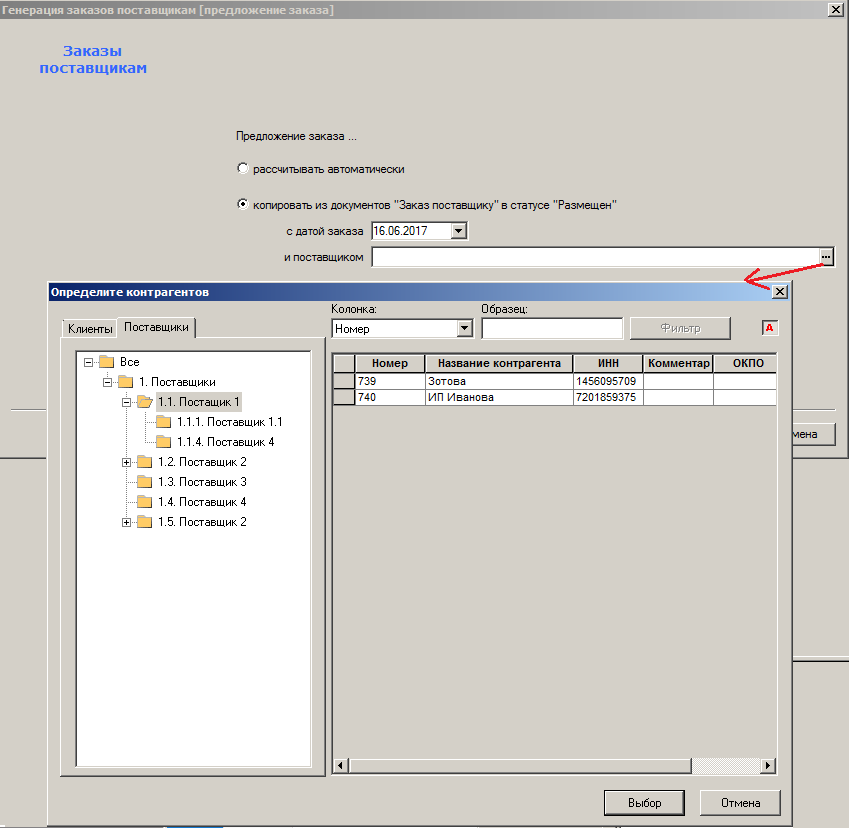Click the number cell 740
849x828 pixels.
tap(390, 397)
